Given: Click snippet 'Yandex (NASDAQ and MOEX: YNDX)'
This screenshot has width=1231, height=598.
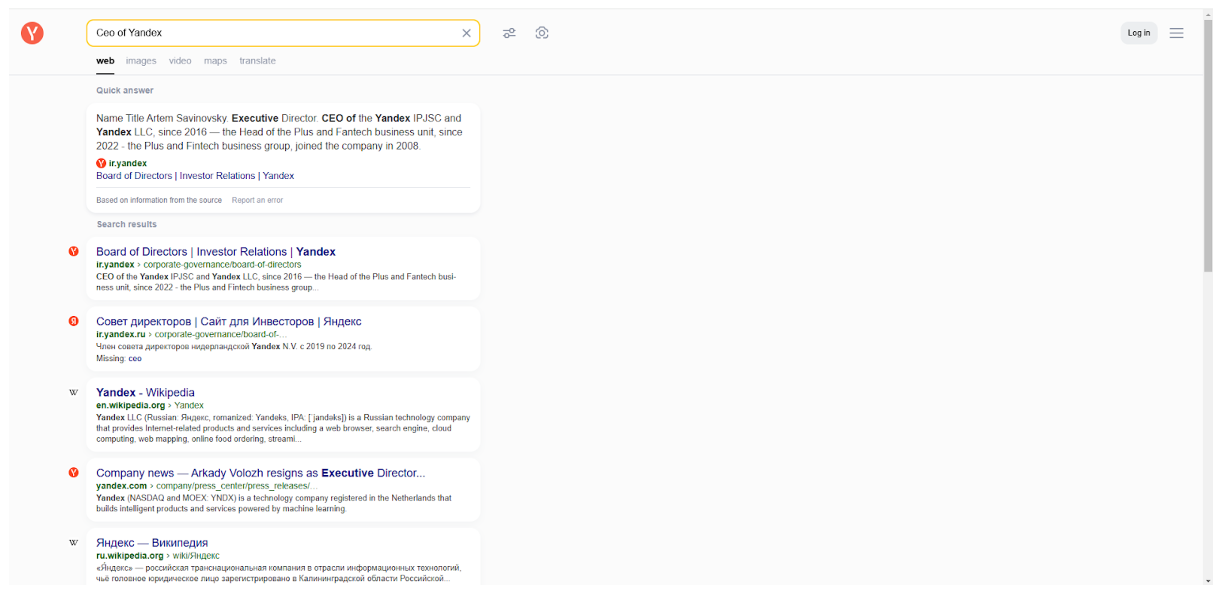Looking at the screenshot, I should coord(274,503).
